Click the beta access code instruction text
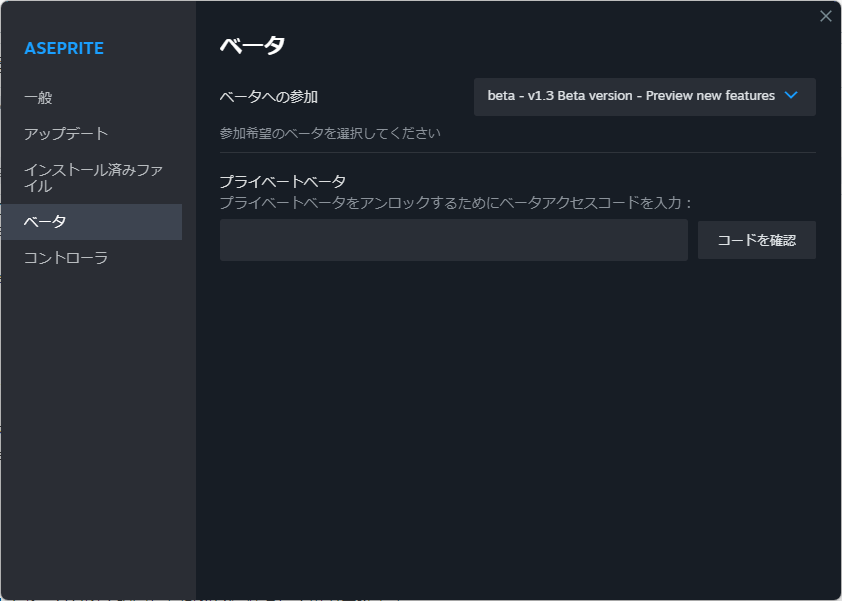 click(x=455, y=203)
